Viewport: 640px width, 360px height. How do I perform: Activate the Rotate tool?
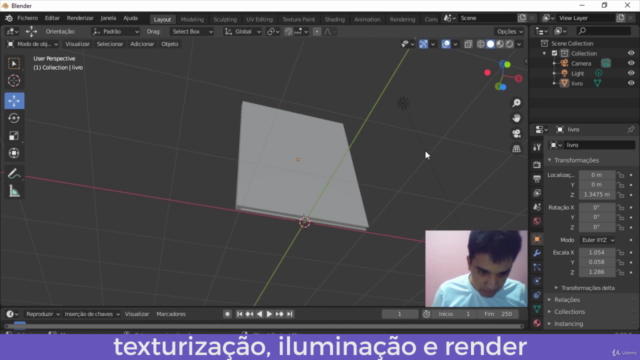pyautogui.click(x=14, y=118)
